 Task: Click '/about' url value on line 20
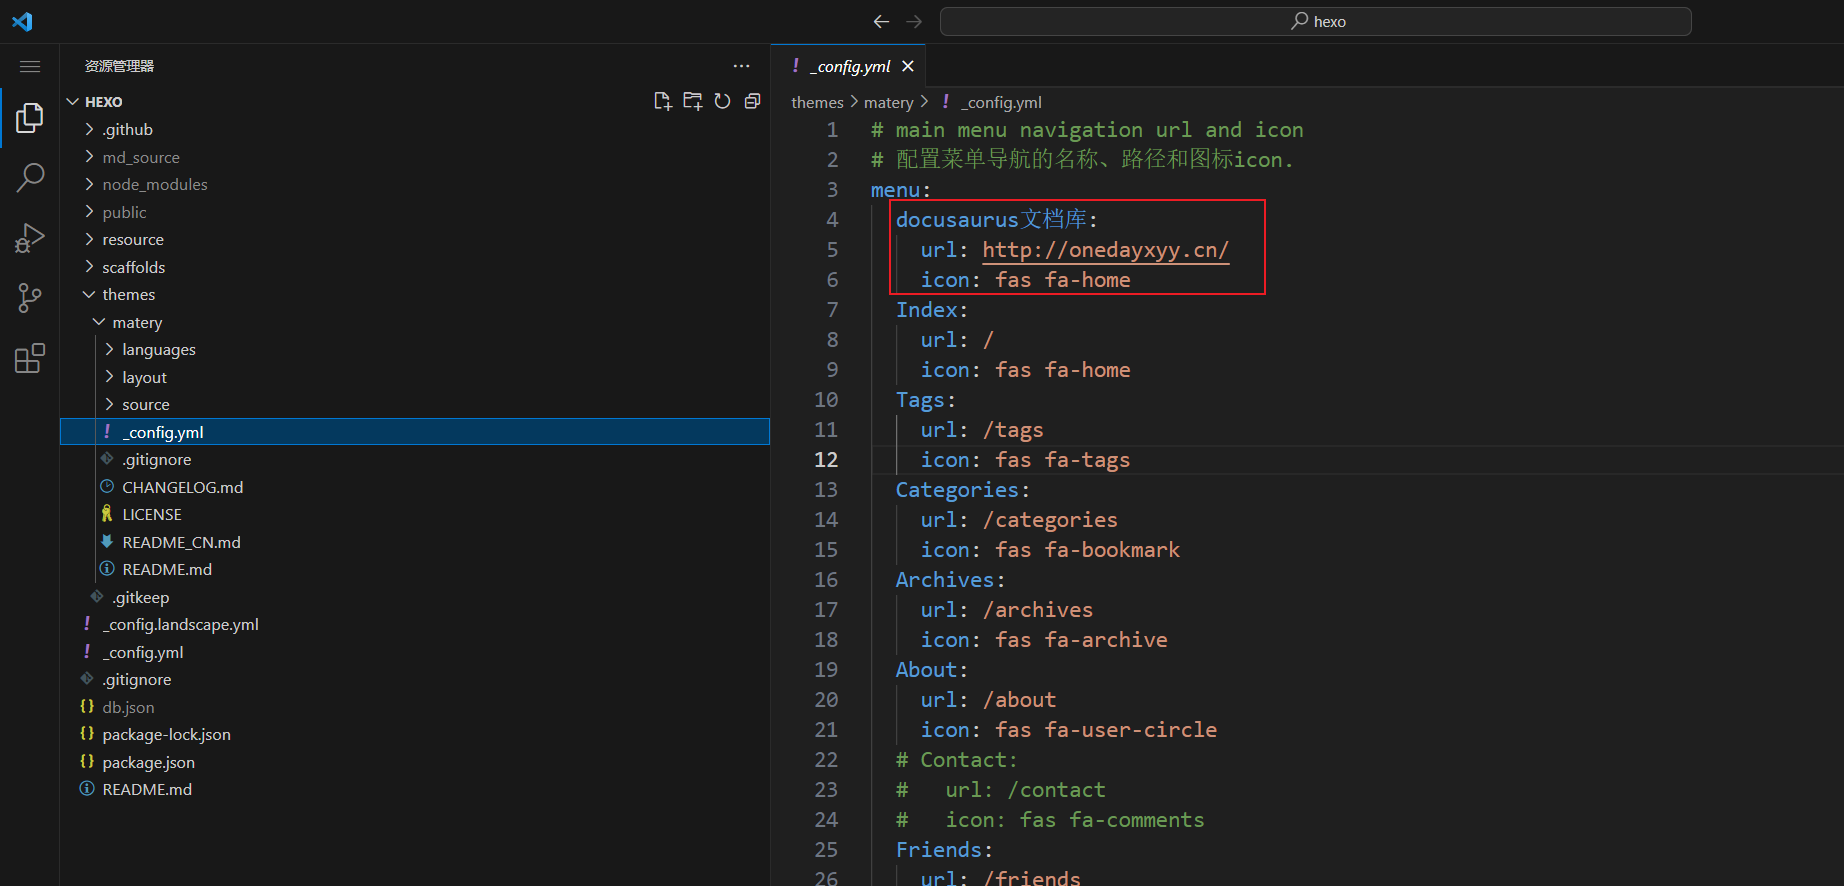(1019, 700)
